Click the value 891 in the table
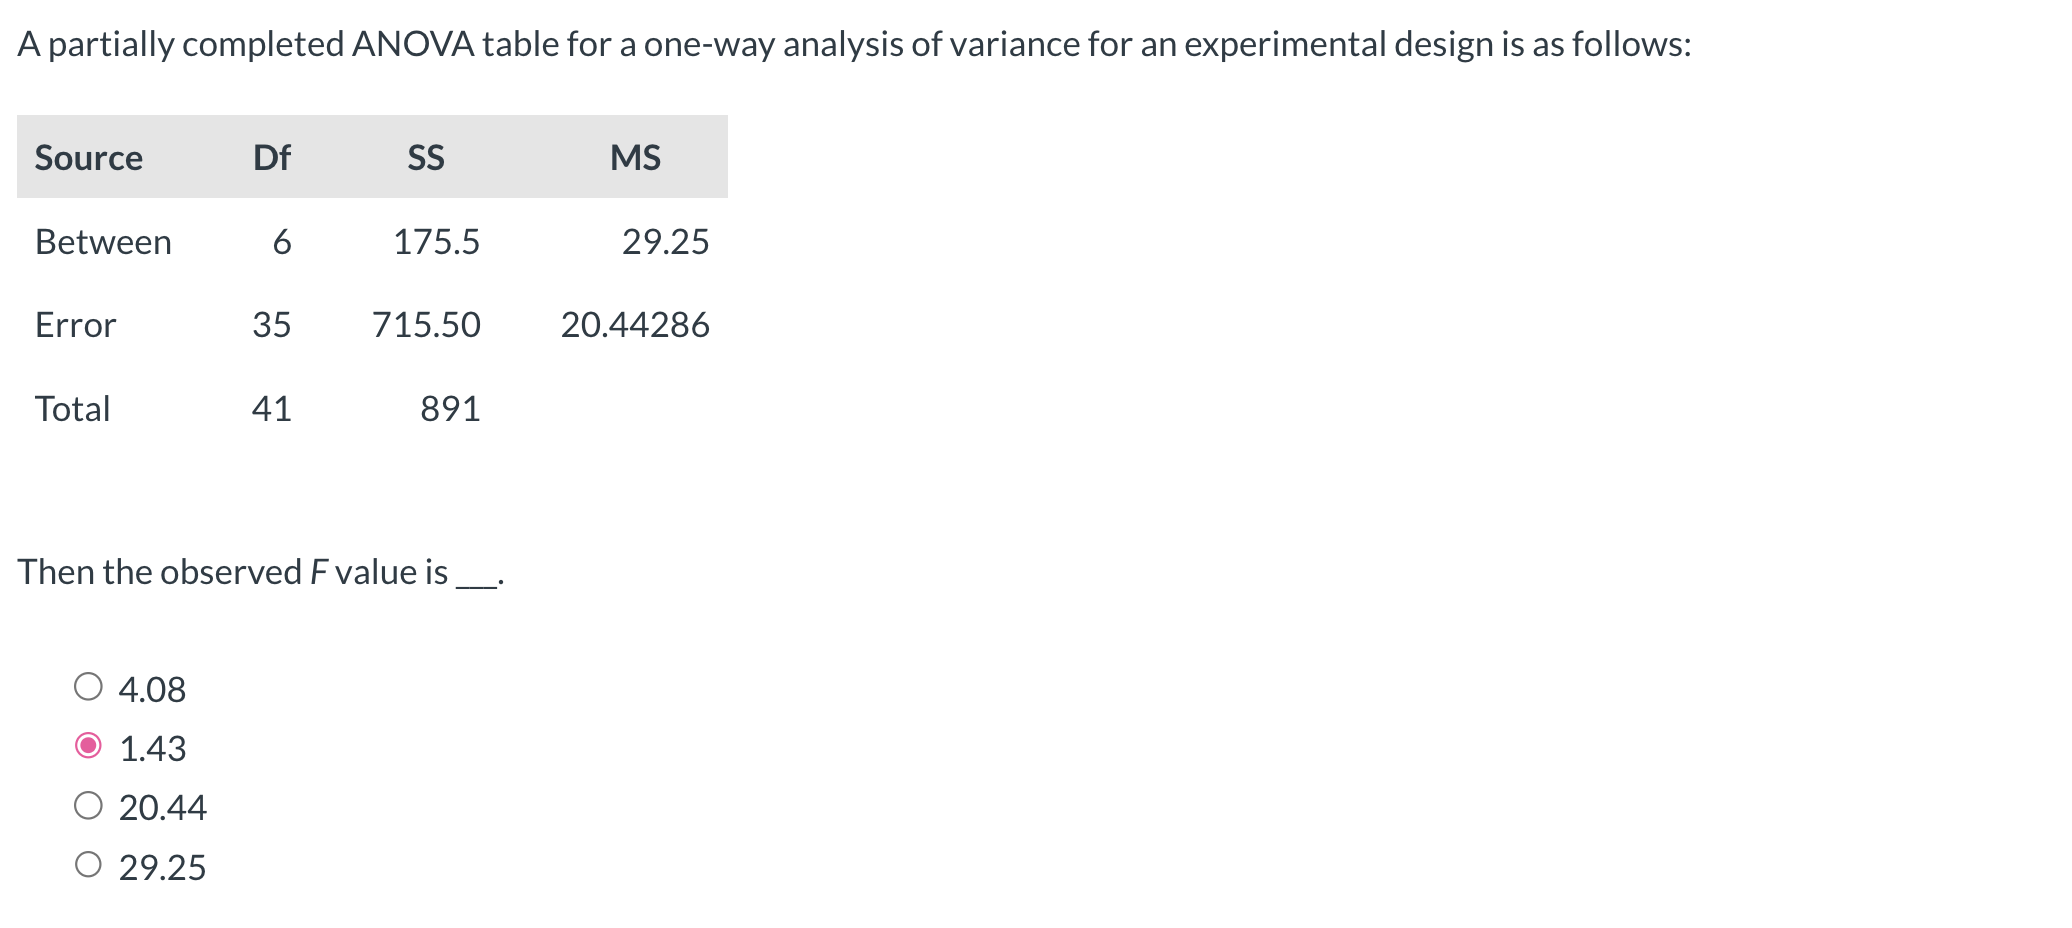This screenshot has height=928, width=2072. [450, 407]
